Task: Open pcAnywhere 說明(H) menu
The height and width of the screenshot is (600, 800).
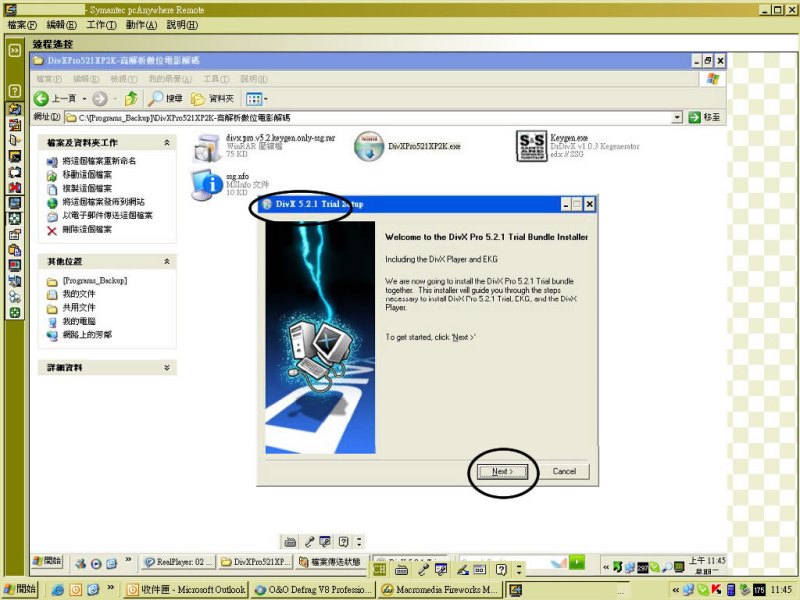Action: click(182, 25)
